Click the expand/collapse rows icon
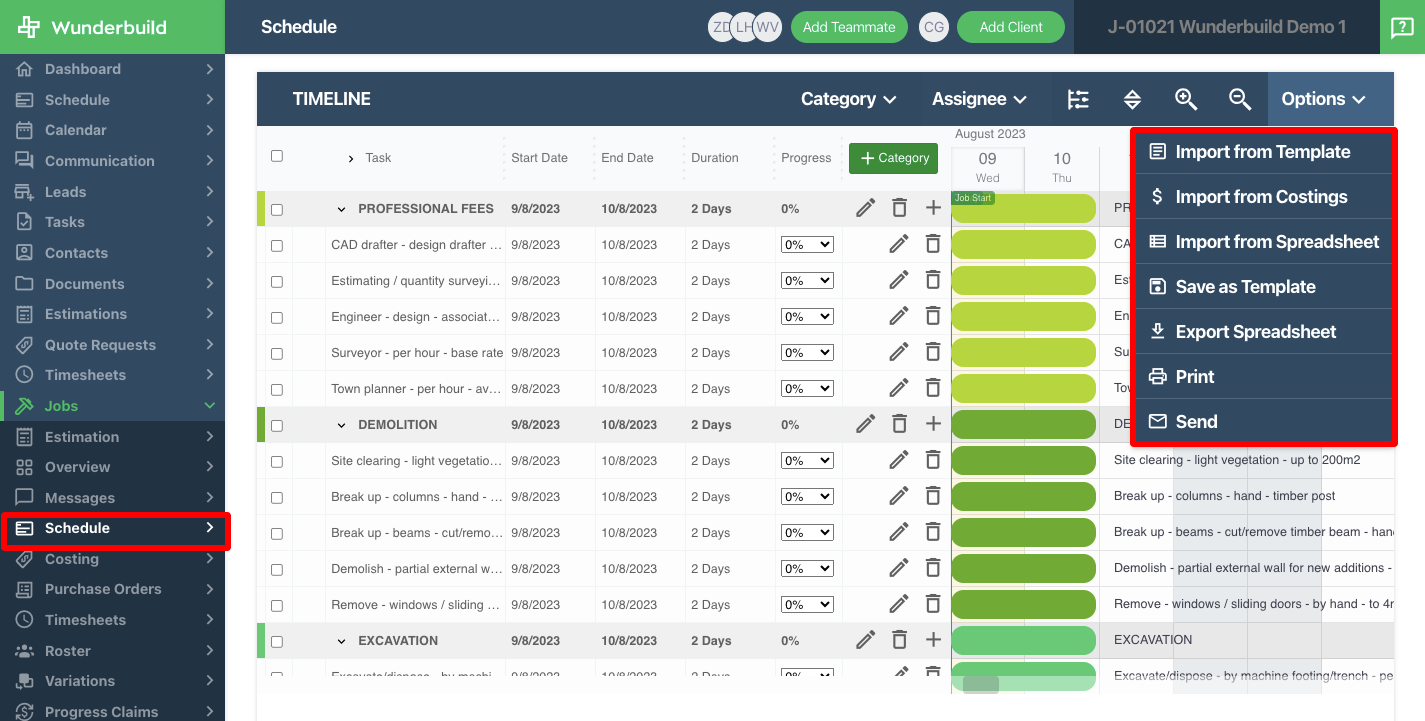This screenshot has width=1425, height=721. [x=1132, y=99]
